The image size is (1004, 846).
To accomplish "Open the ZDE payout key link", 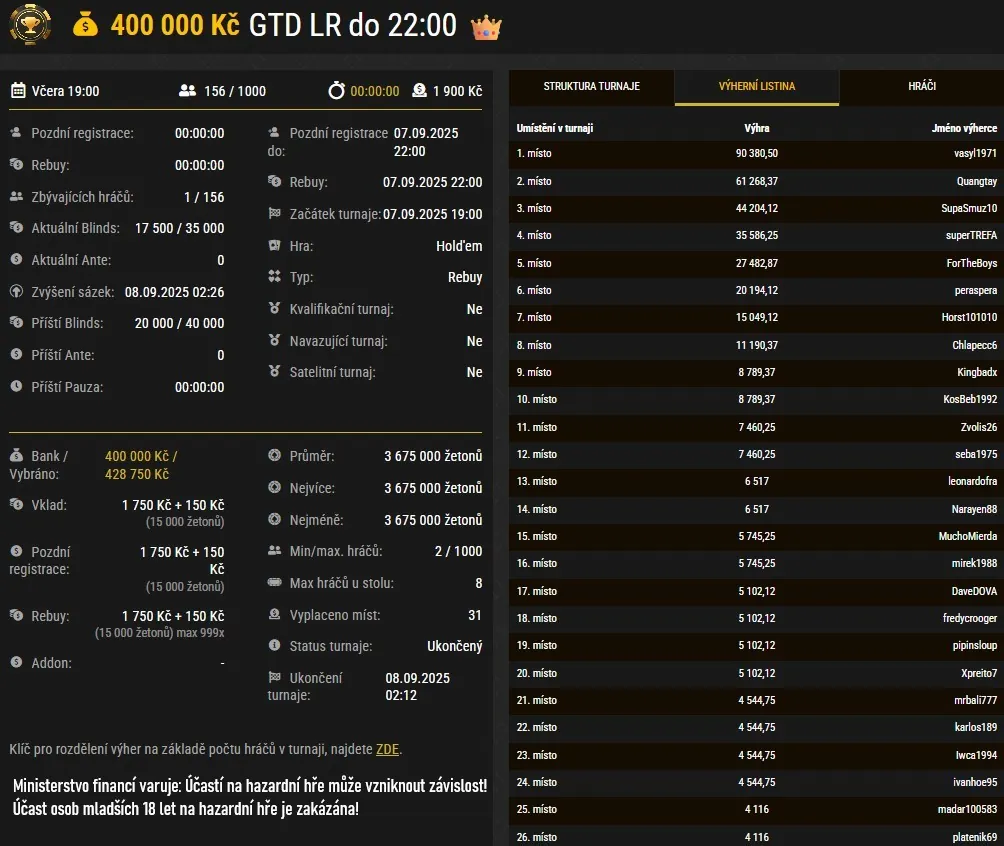I will tap(387, 749).
